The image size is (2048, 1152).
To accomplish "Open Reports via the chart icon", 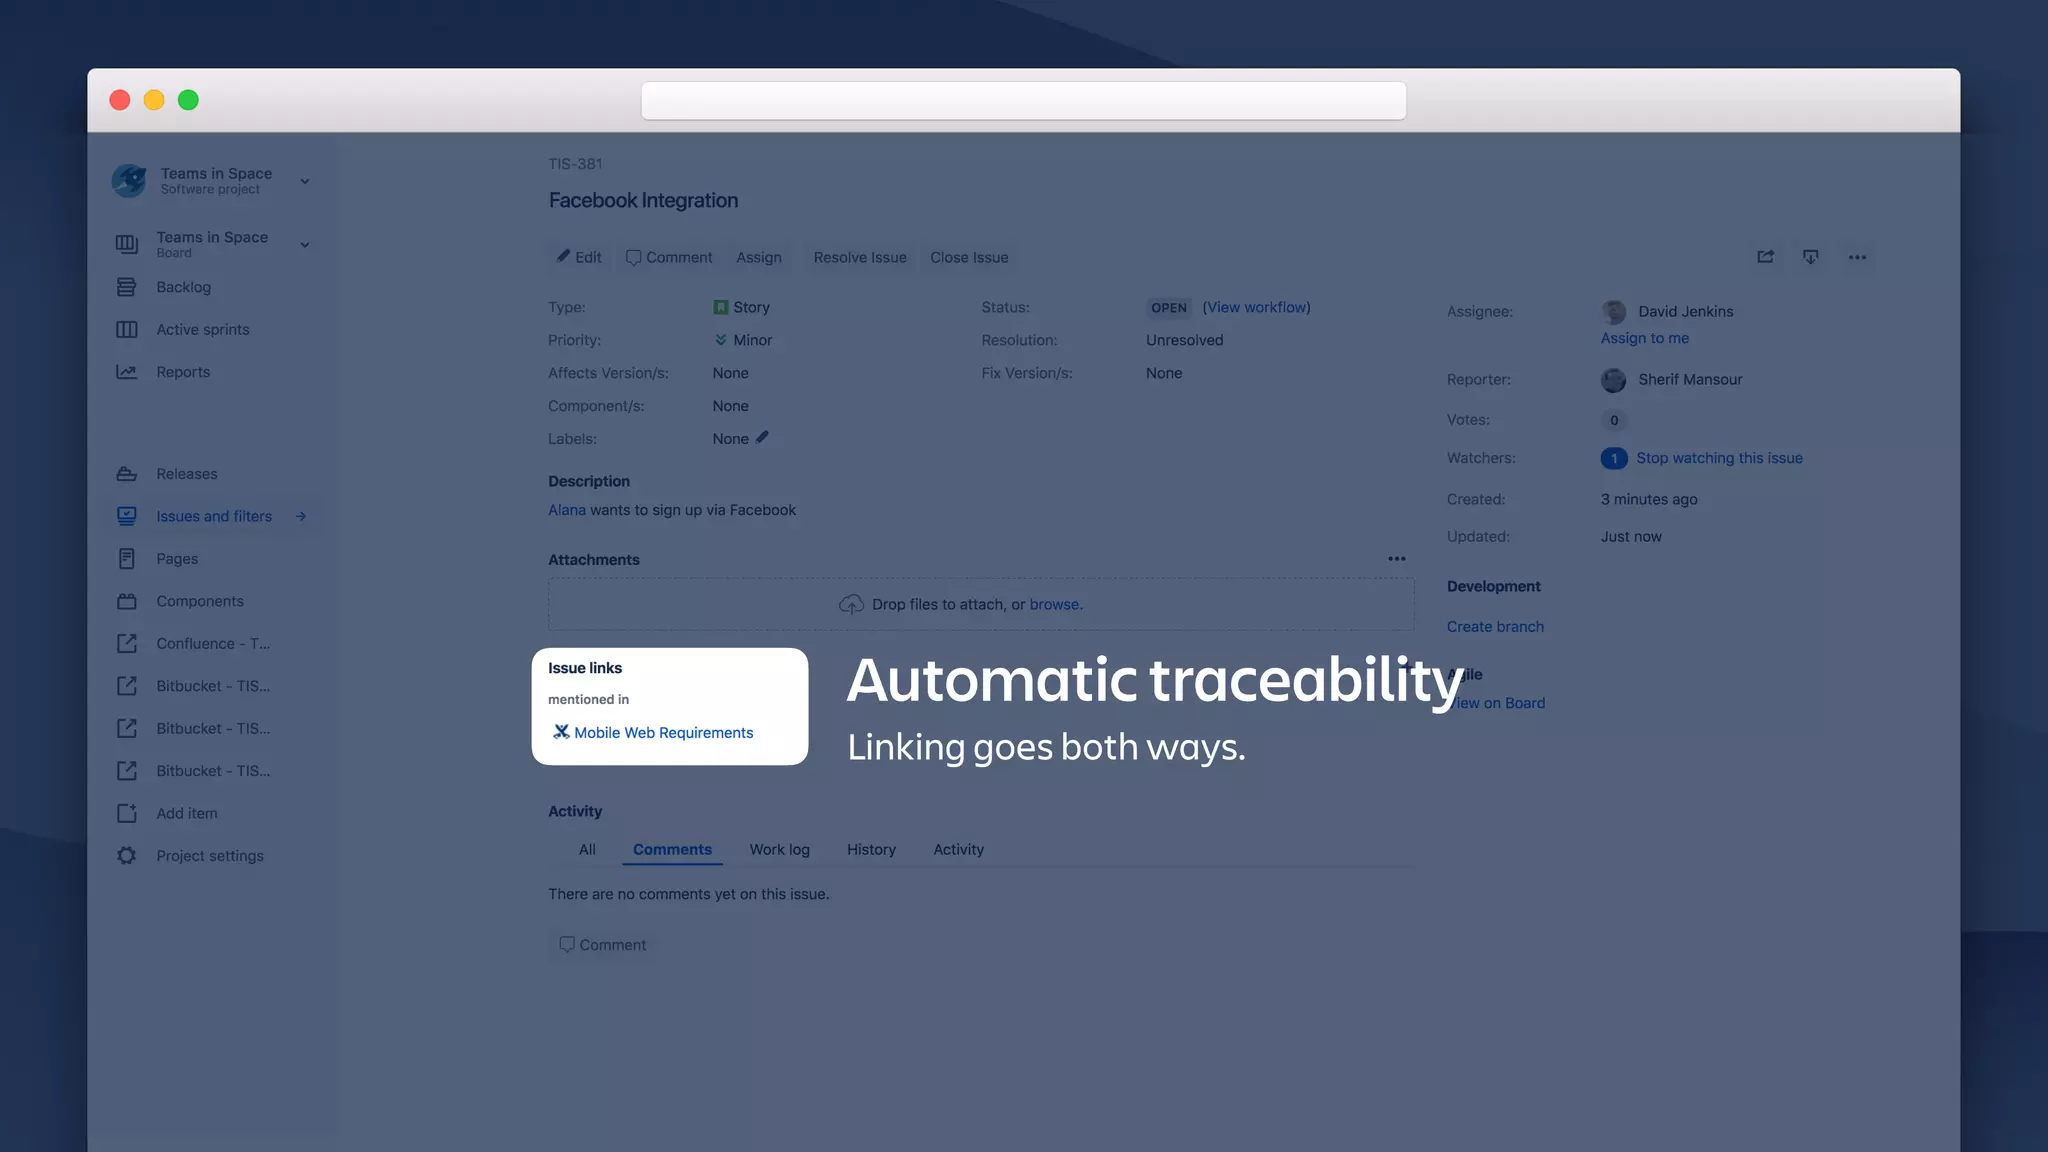I will [x=126, y=372].
